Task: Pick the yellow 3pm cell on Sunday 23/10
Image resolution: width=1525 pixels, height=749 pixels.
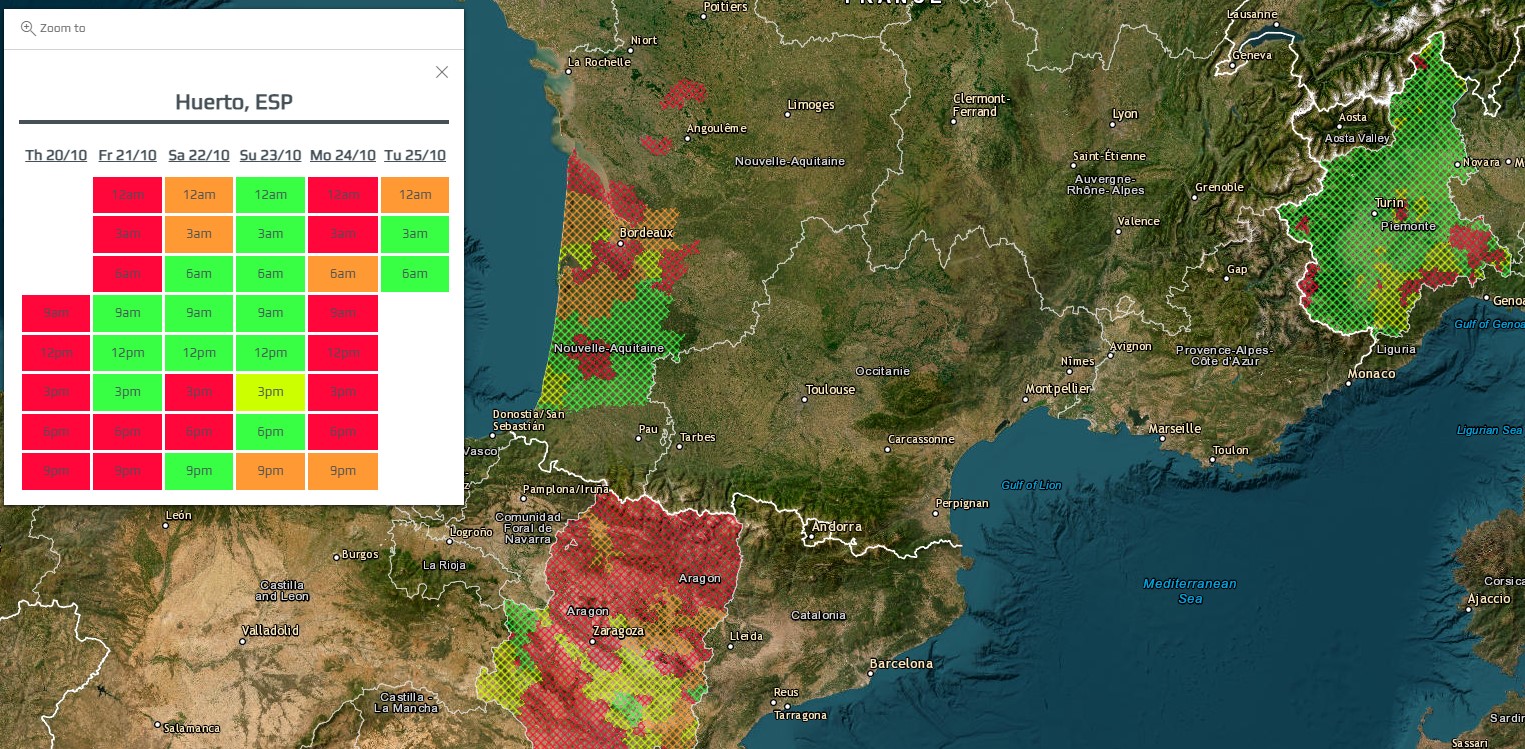Action: tap(270, 392)
